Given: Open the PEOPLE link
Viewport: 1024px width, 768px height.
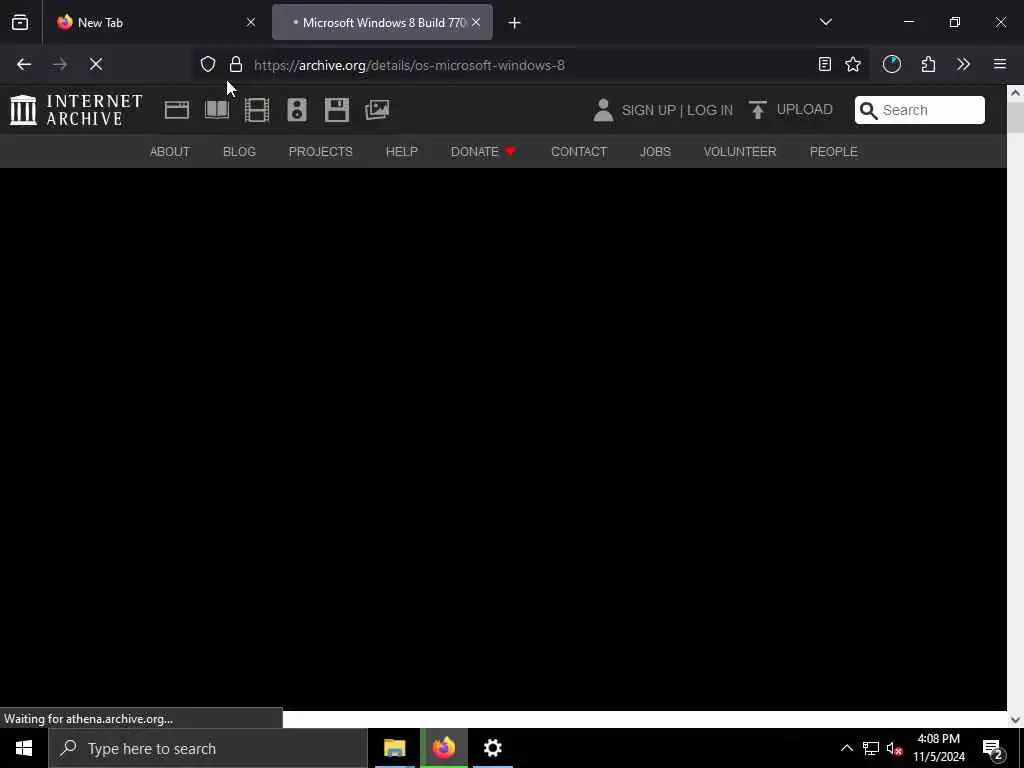Looking at the screenshot, I should point(833,152).
